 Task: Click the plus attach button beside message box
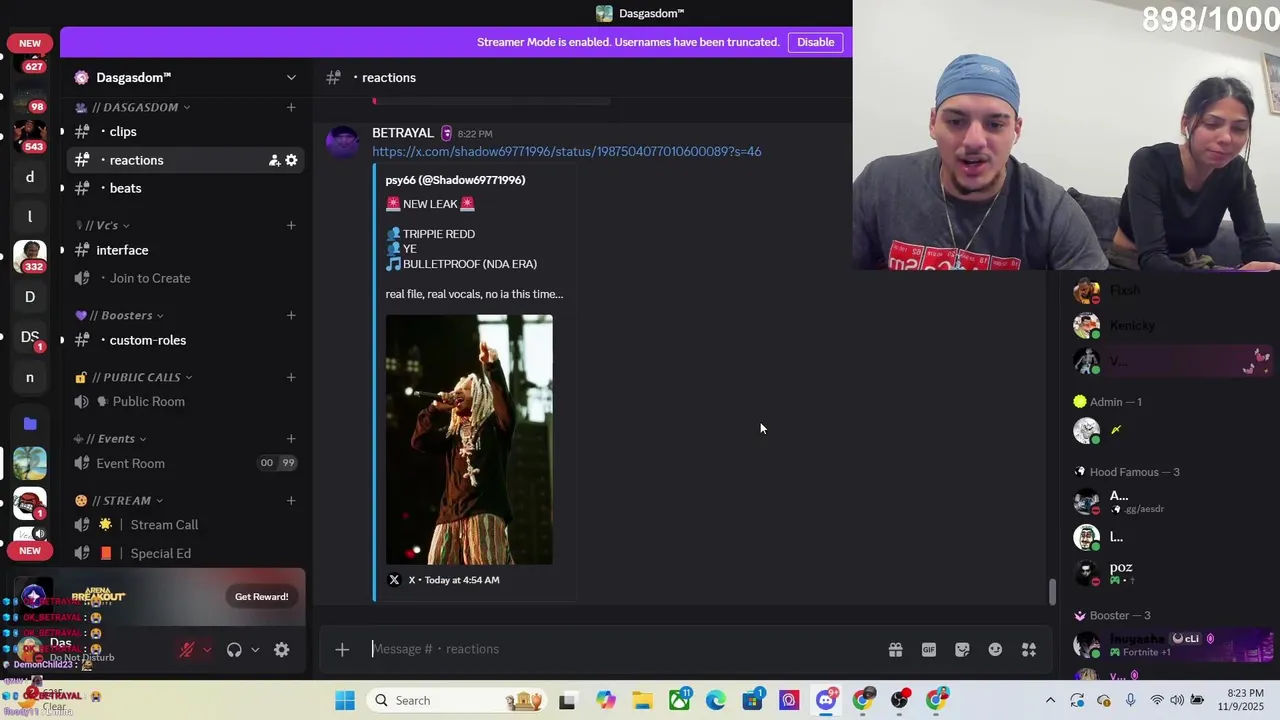tap(342, 649)
